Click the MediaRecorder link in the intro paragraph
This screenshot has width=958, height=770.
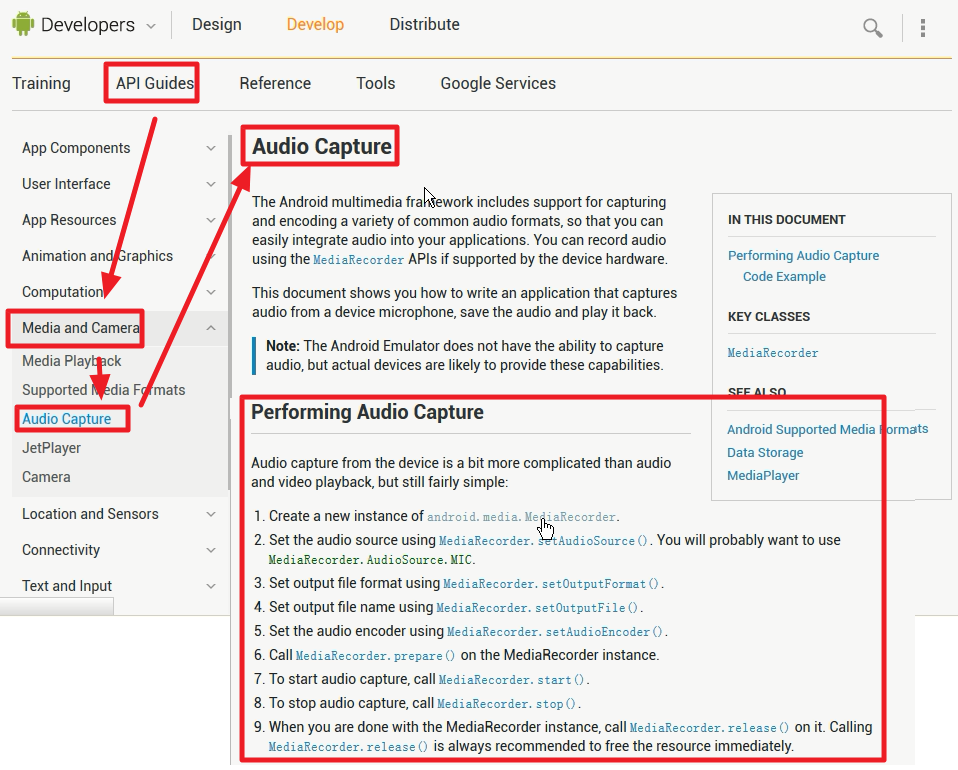359,260
